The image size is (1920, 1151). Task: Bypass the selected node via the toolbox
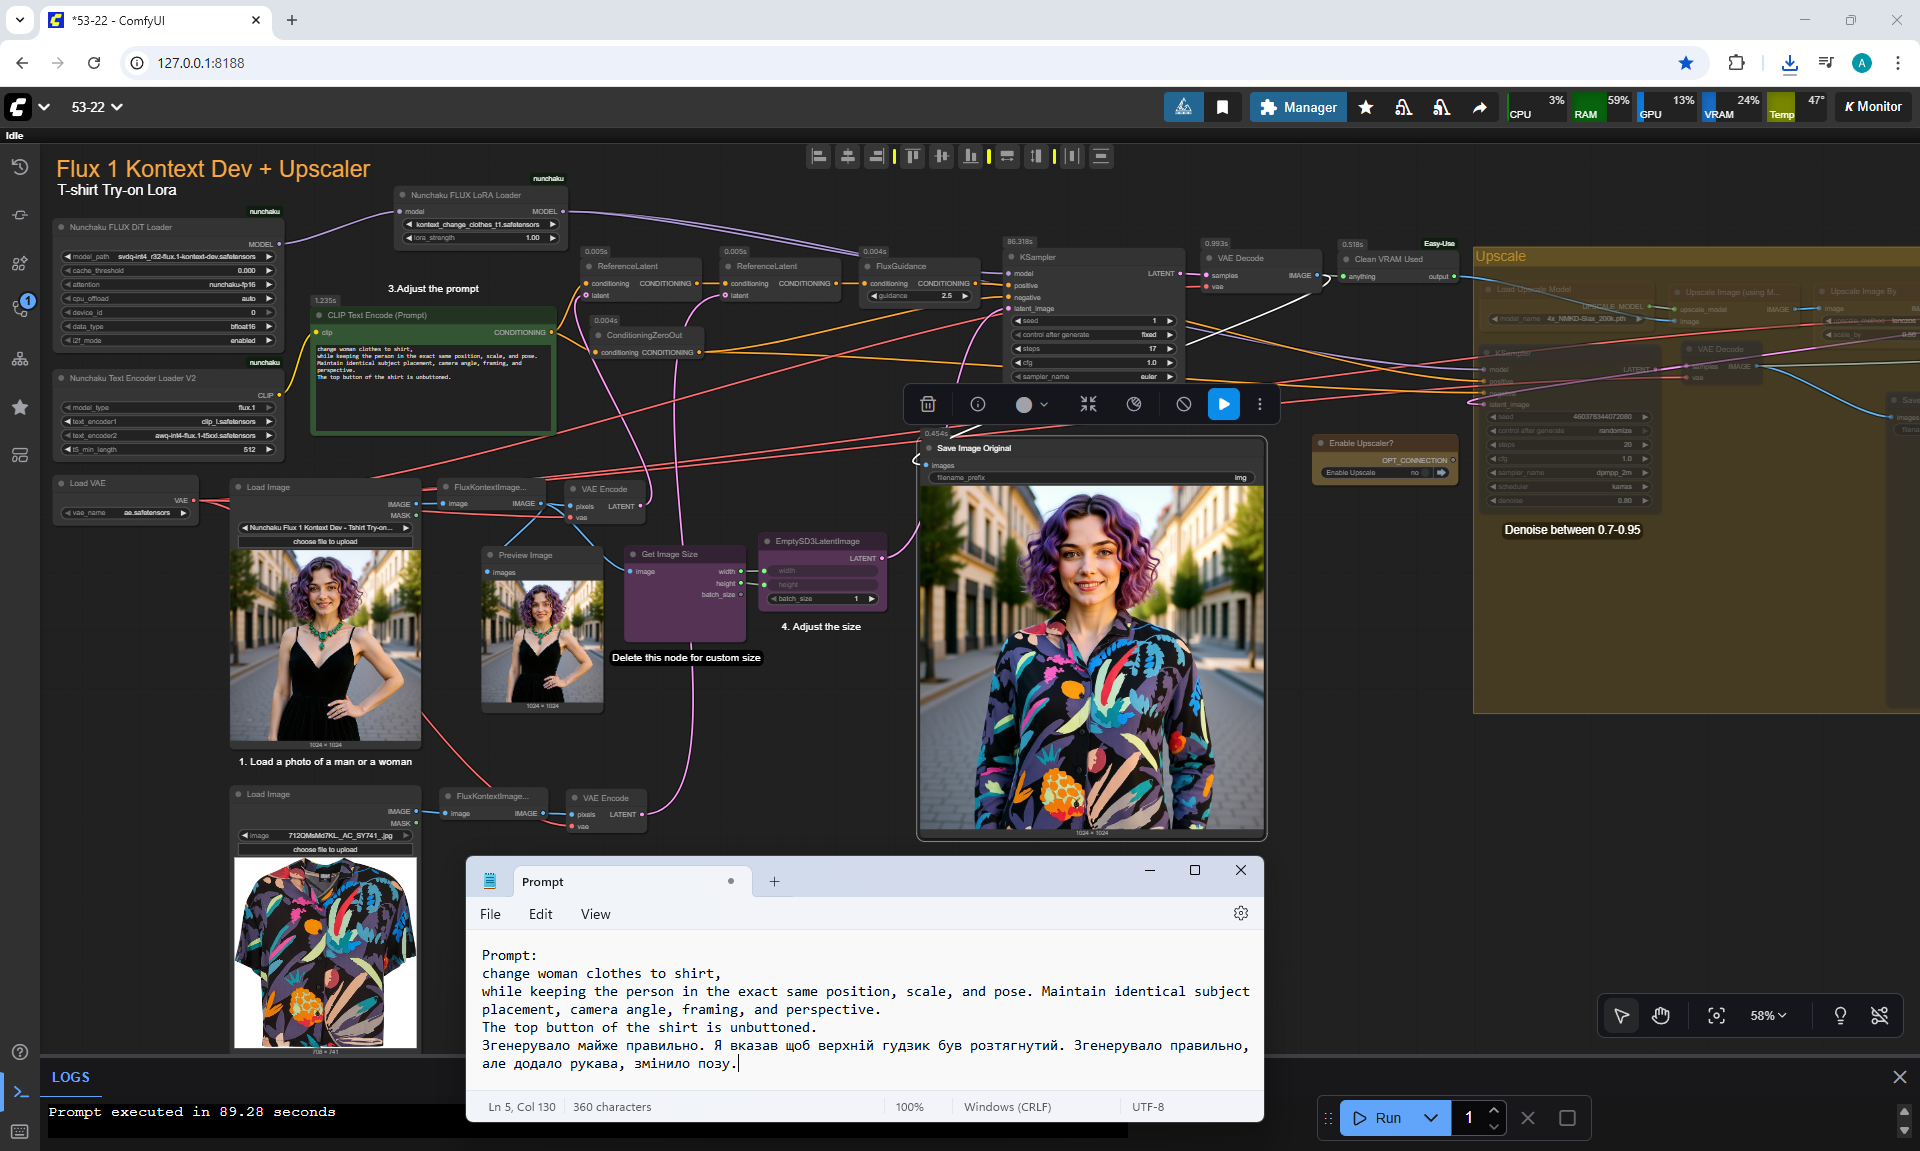pos(1183,404)
